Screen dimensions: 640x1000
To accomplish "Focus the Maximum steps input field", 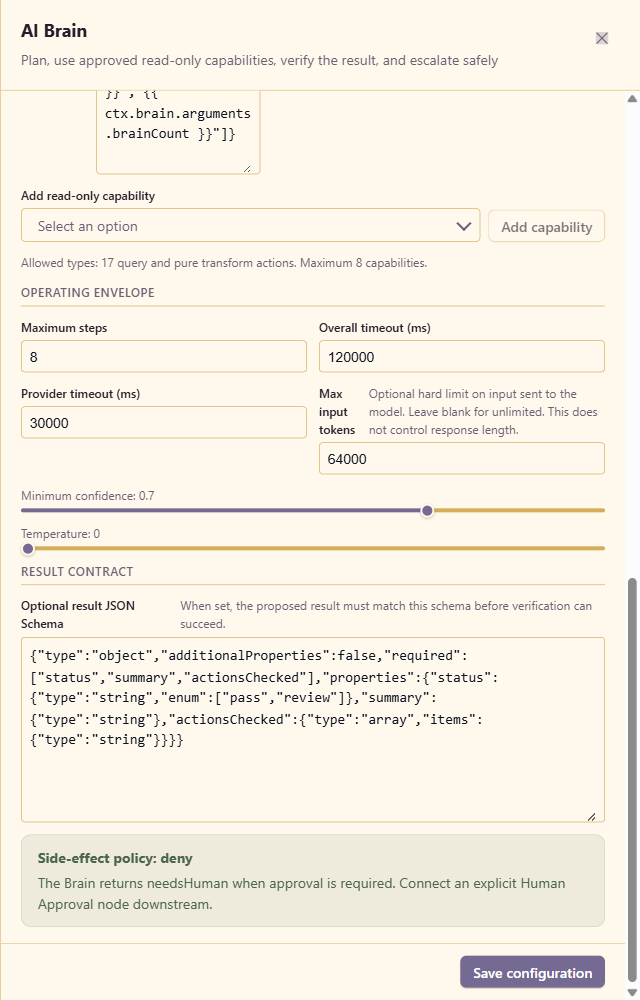I will click(x=164, y=357).
